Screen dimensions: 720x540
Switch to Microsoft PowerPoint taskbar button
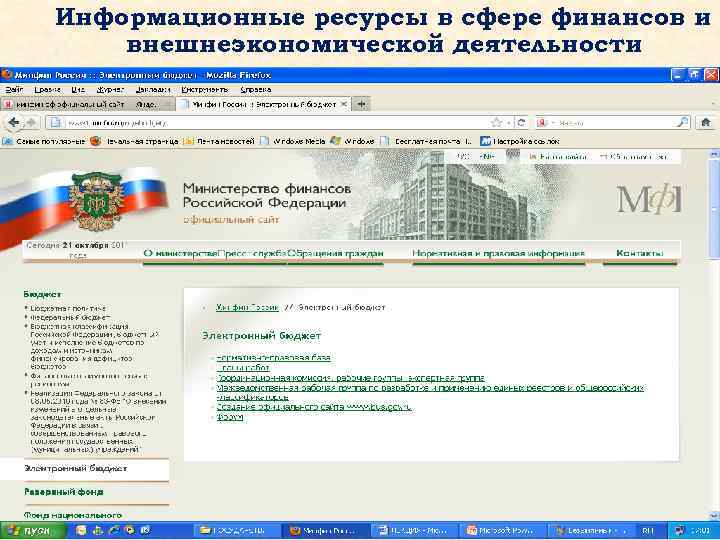pyautogui.click(x=501, y=531)
